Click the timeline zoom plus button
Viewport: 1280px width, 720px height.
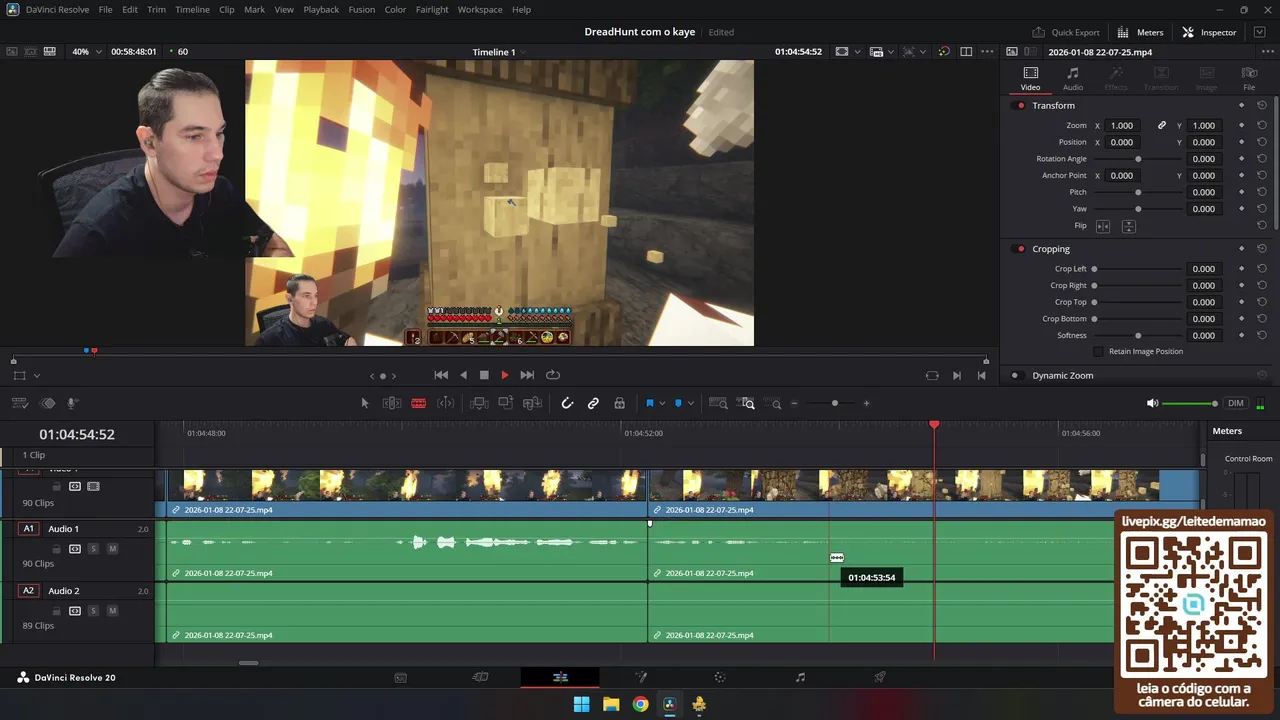(866, 403)
